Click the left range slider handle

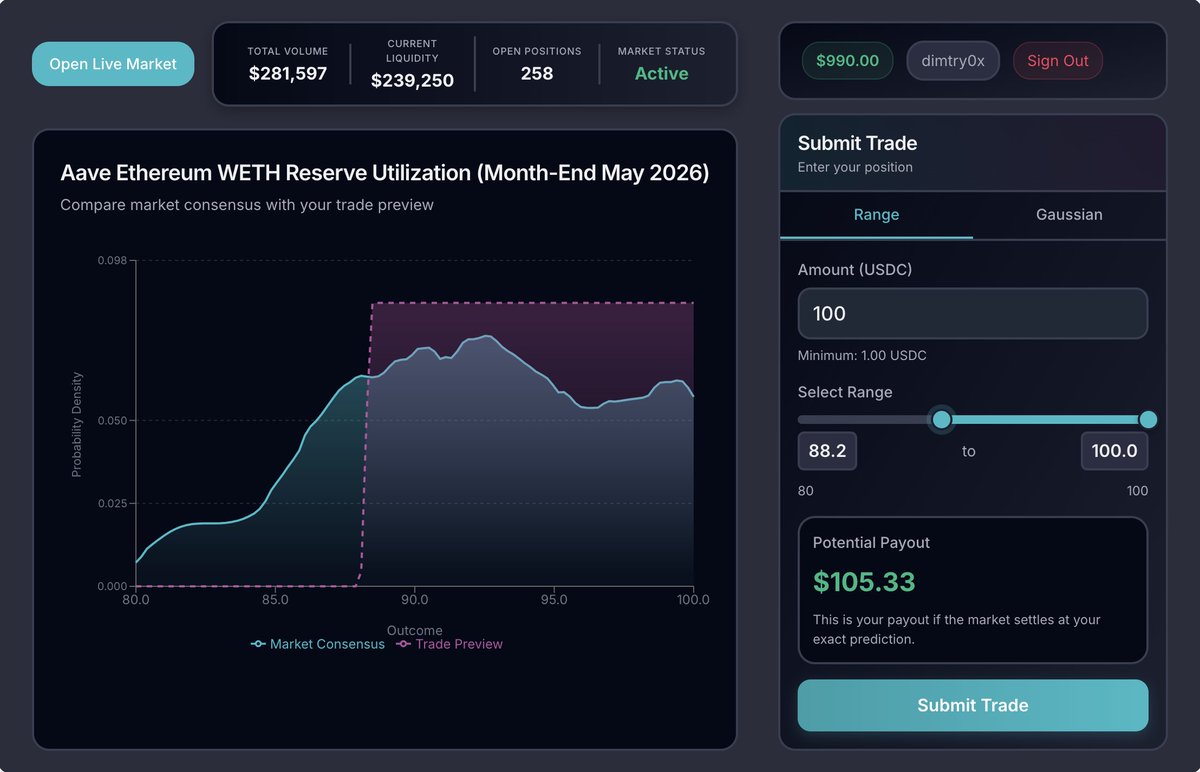(941, 419)
